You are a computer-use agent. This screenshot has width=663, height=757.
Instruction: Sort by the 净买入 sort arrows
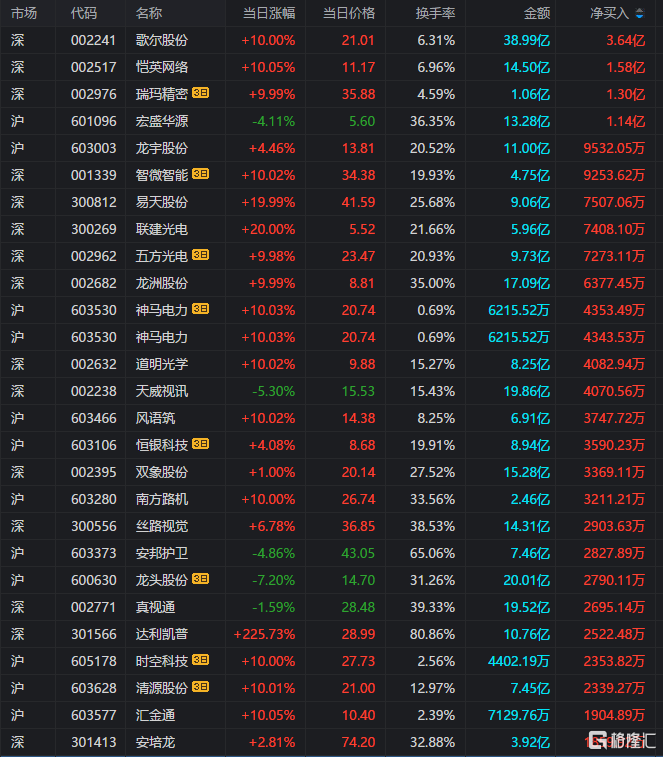(639, 14)
